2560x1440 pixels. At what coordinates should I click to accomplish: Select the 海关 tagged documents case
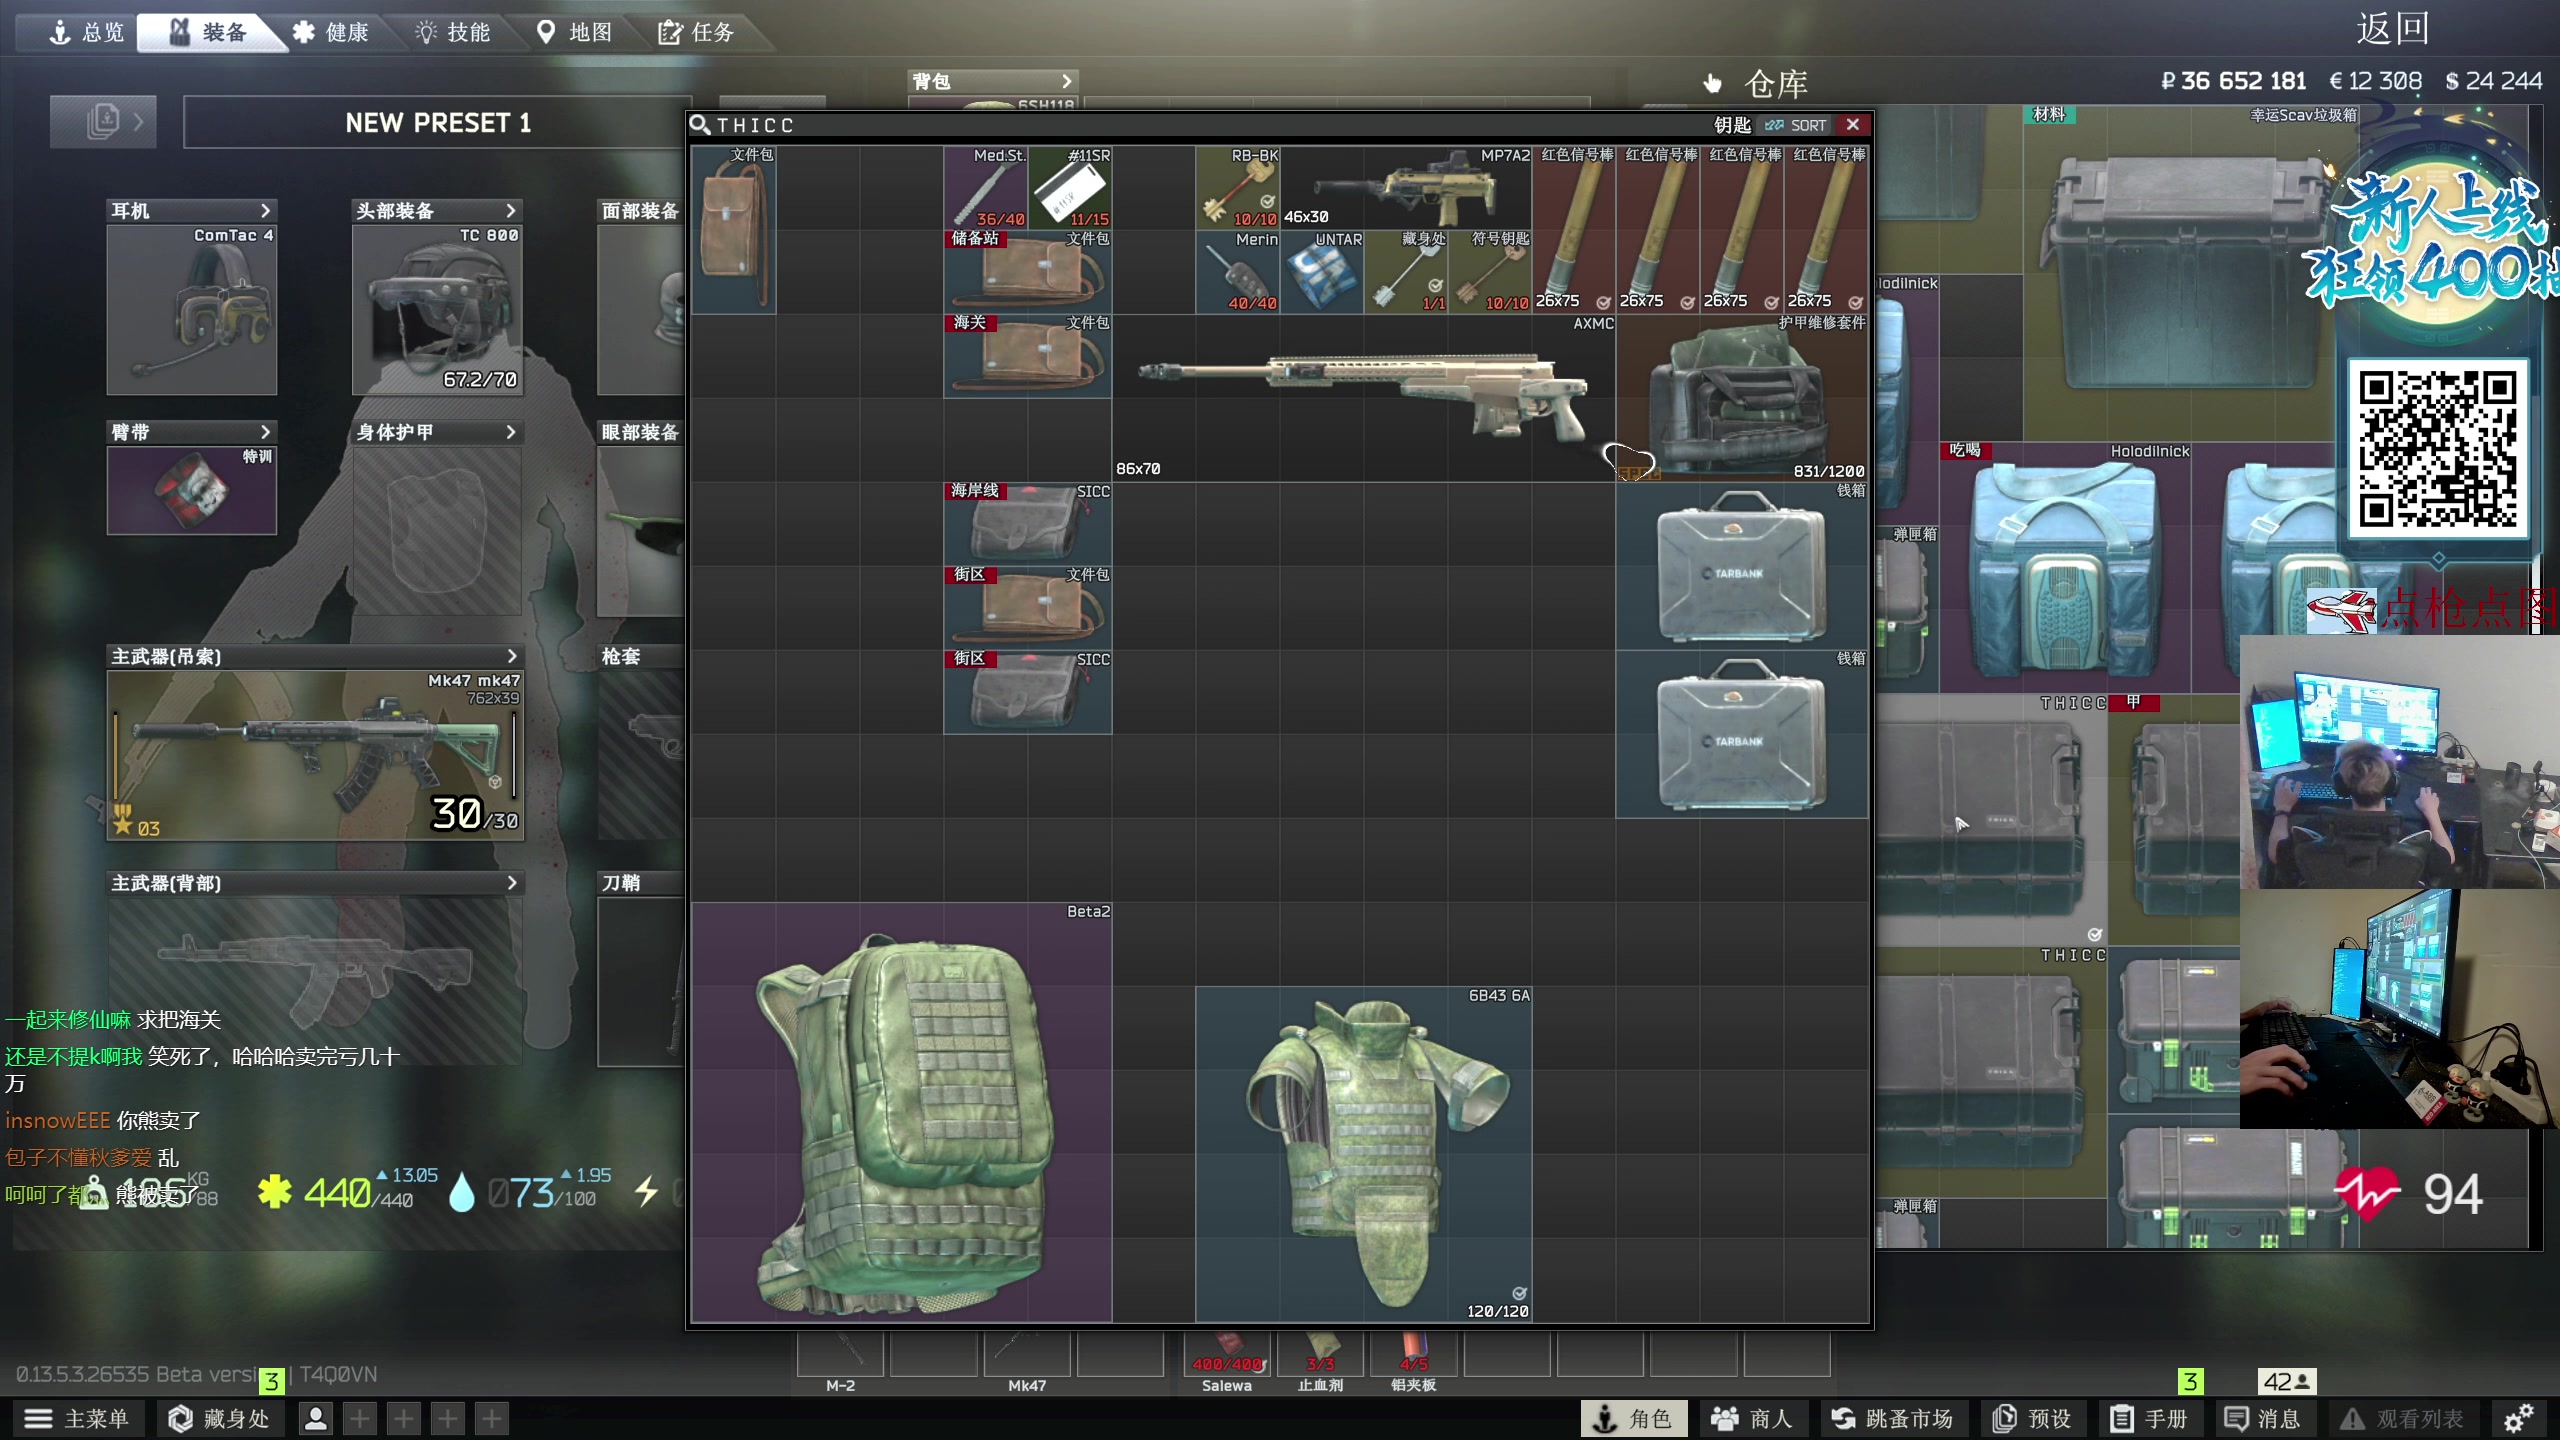(x=1028, y=356)
